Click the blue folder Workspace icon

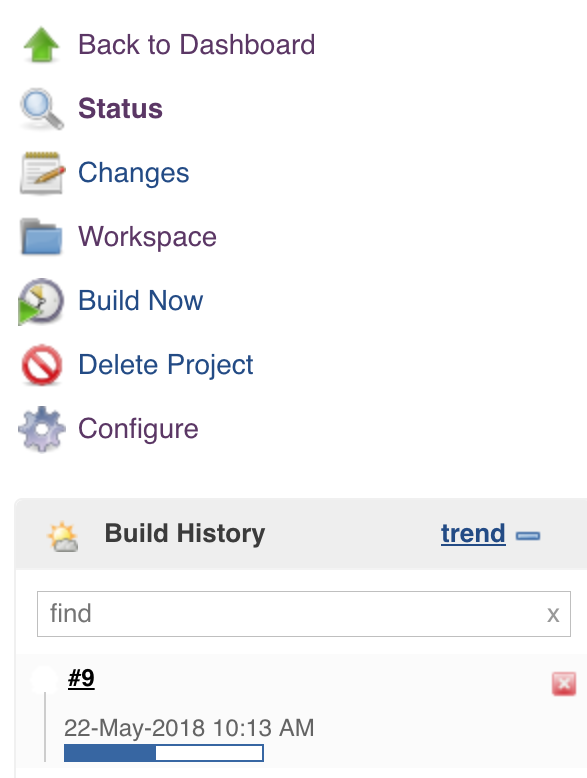(42, 237)
